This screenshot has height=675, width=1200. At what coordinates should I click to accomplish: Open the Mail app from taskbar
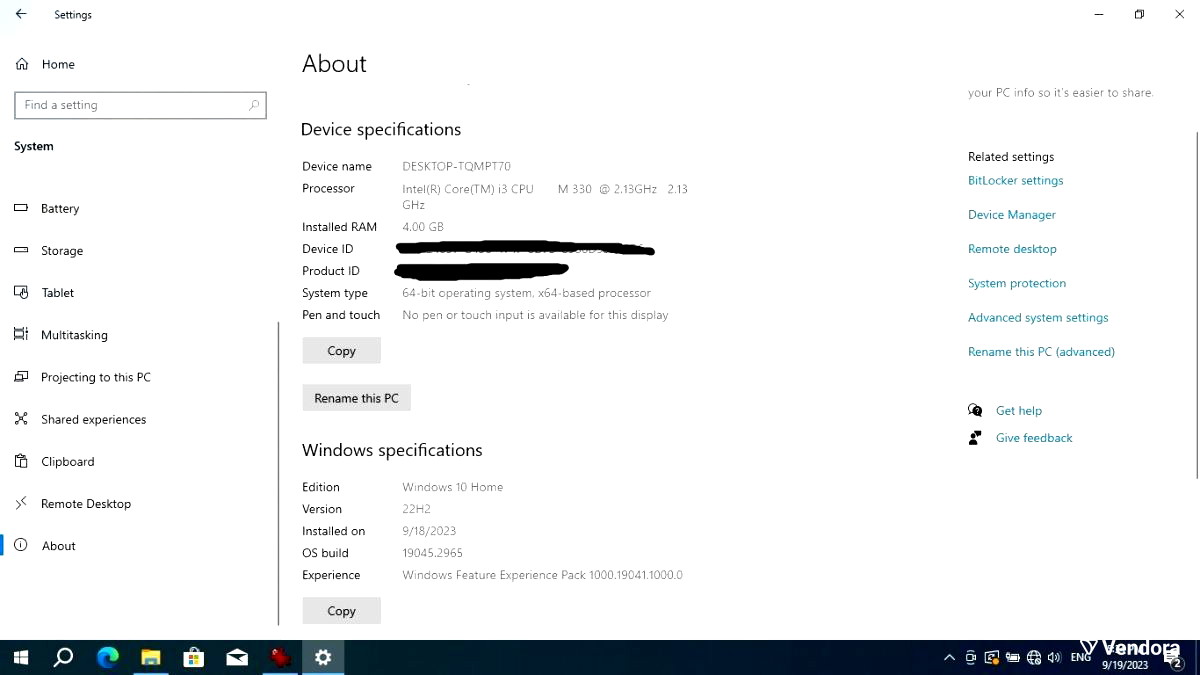pos(237,657)
